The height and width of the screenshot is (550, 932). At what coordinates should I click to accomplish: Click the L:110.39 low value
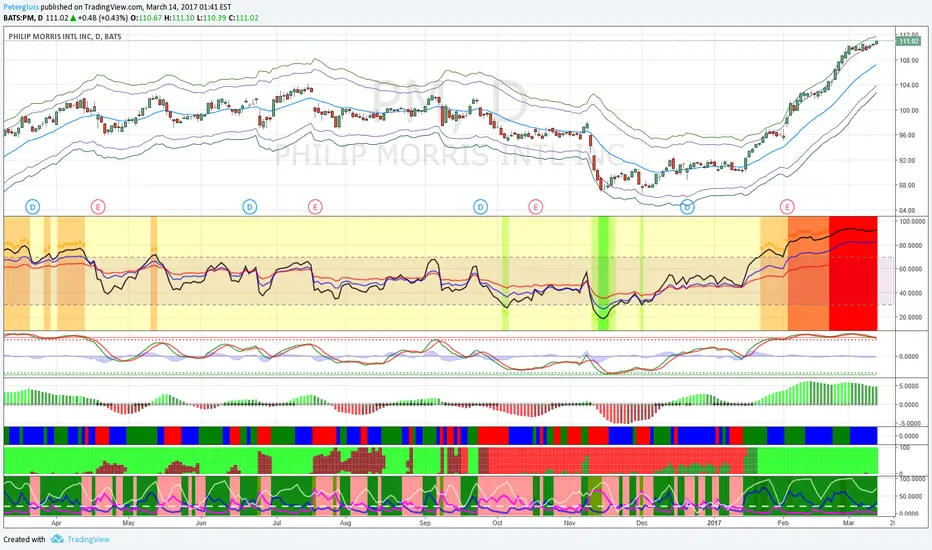pyautogui.click(x=211, y=18)
